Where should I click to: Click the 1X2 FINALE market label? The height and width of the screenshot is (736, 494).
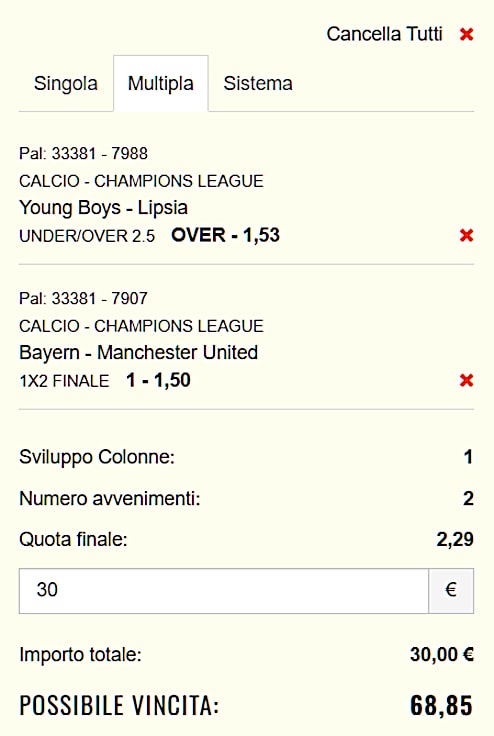coord(64,381)
